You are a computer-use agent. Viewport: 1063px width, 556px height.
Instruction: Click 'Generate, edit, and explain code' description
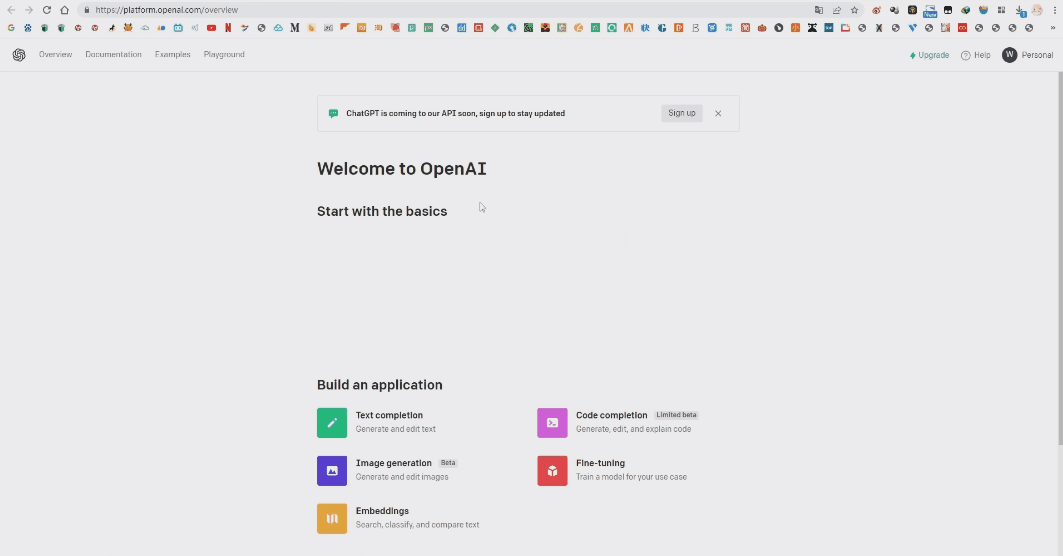633,429
